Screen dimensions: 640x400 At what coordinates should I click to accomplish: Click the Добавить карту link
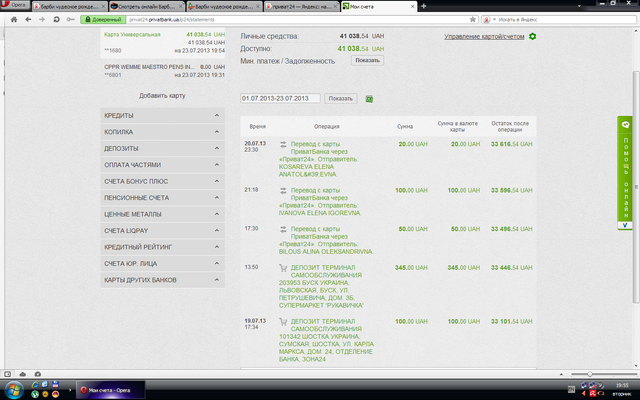click(x=162, y=96)
